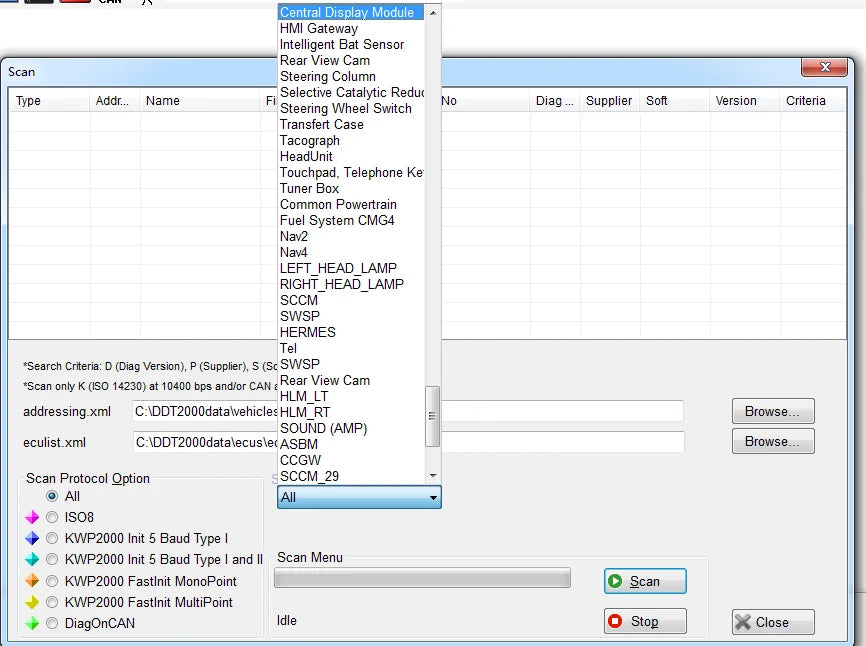Select the All protocol radio button
866x646 pixels.
(52, 496)
